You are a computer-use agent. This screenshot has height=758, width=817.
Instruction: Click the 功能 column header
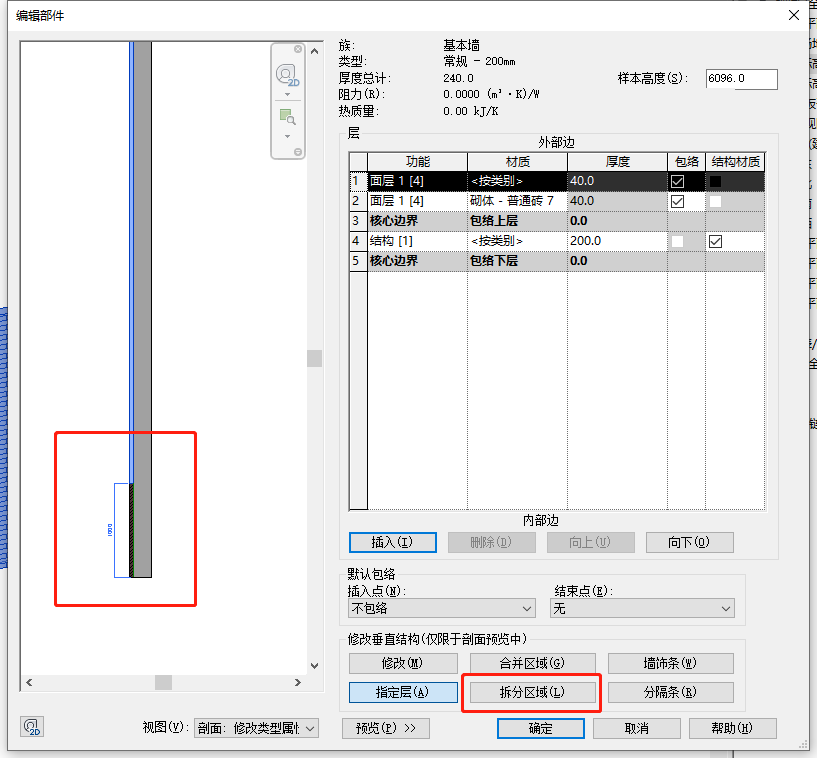pyautogui.click(x=417, y=162)
